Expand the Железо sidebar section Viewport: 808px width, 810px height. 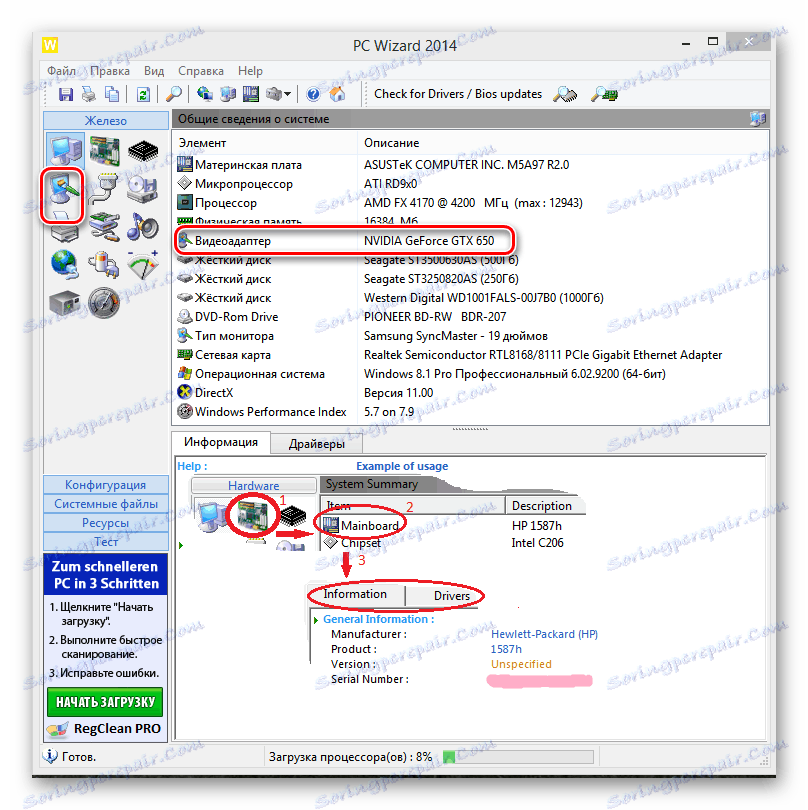(x=106, y=120)
